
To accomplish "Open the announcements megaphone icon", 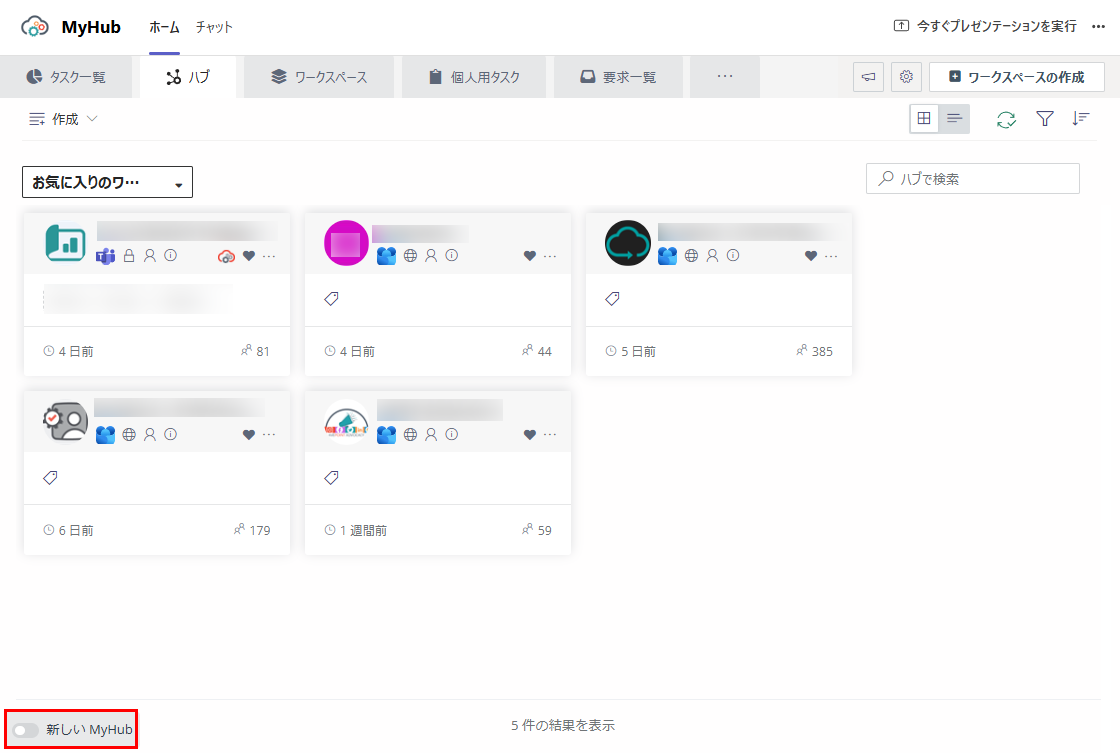I will click(x=869, y=76).
